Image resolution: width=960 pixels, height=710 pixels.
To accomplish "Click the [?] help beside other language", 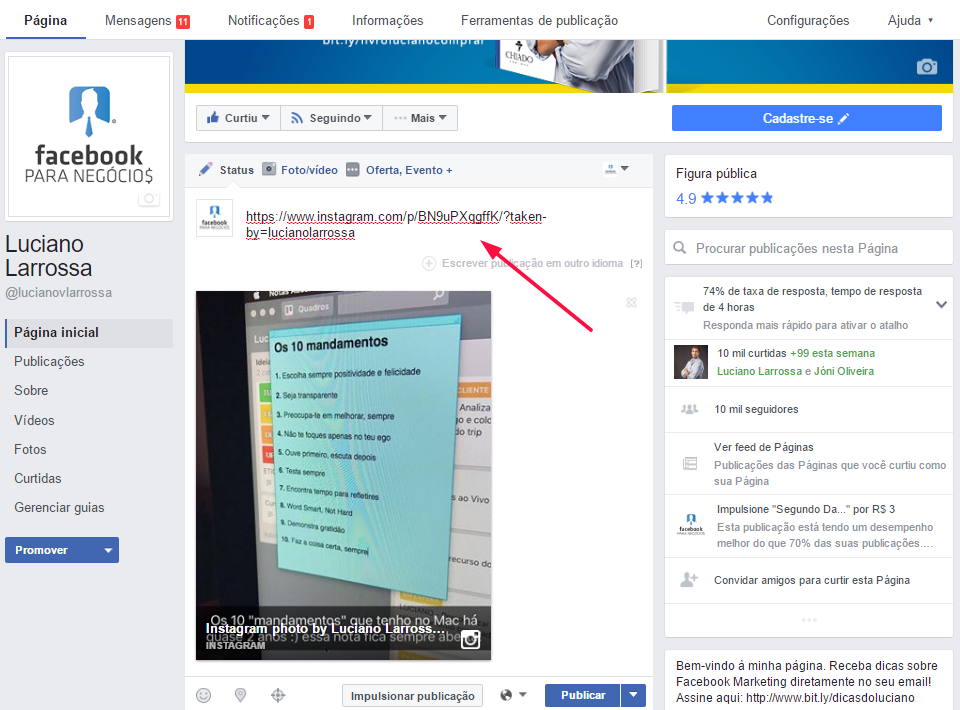I will pos(637,263).
